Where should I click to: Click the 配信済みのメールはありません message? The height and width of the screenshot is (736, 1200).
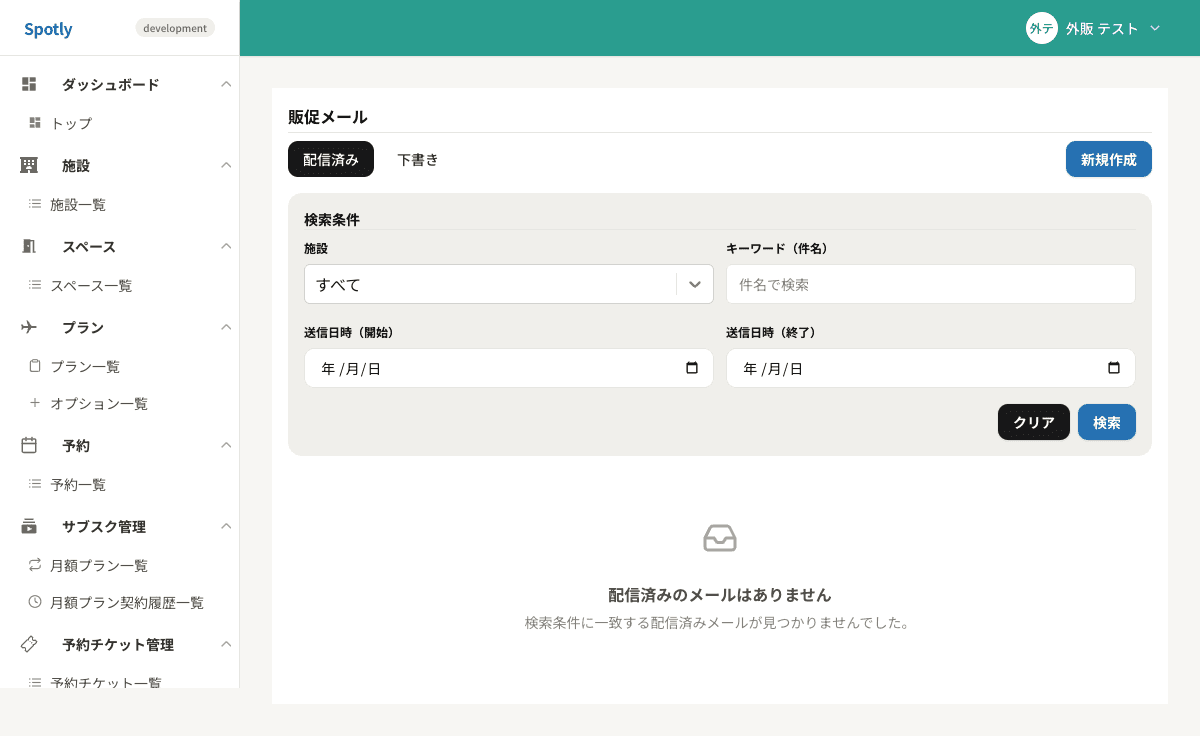point(720,595)
